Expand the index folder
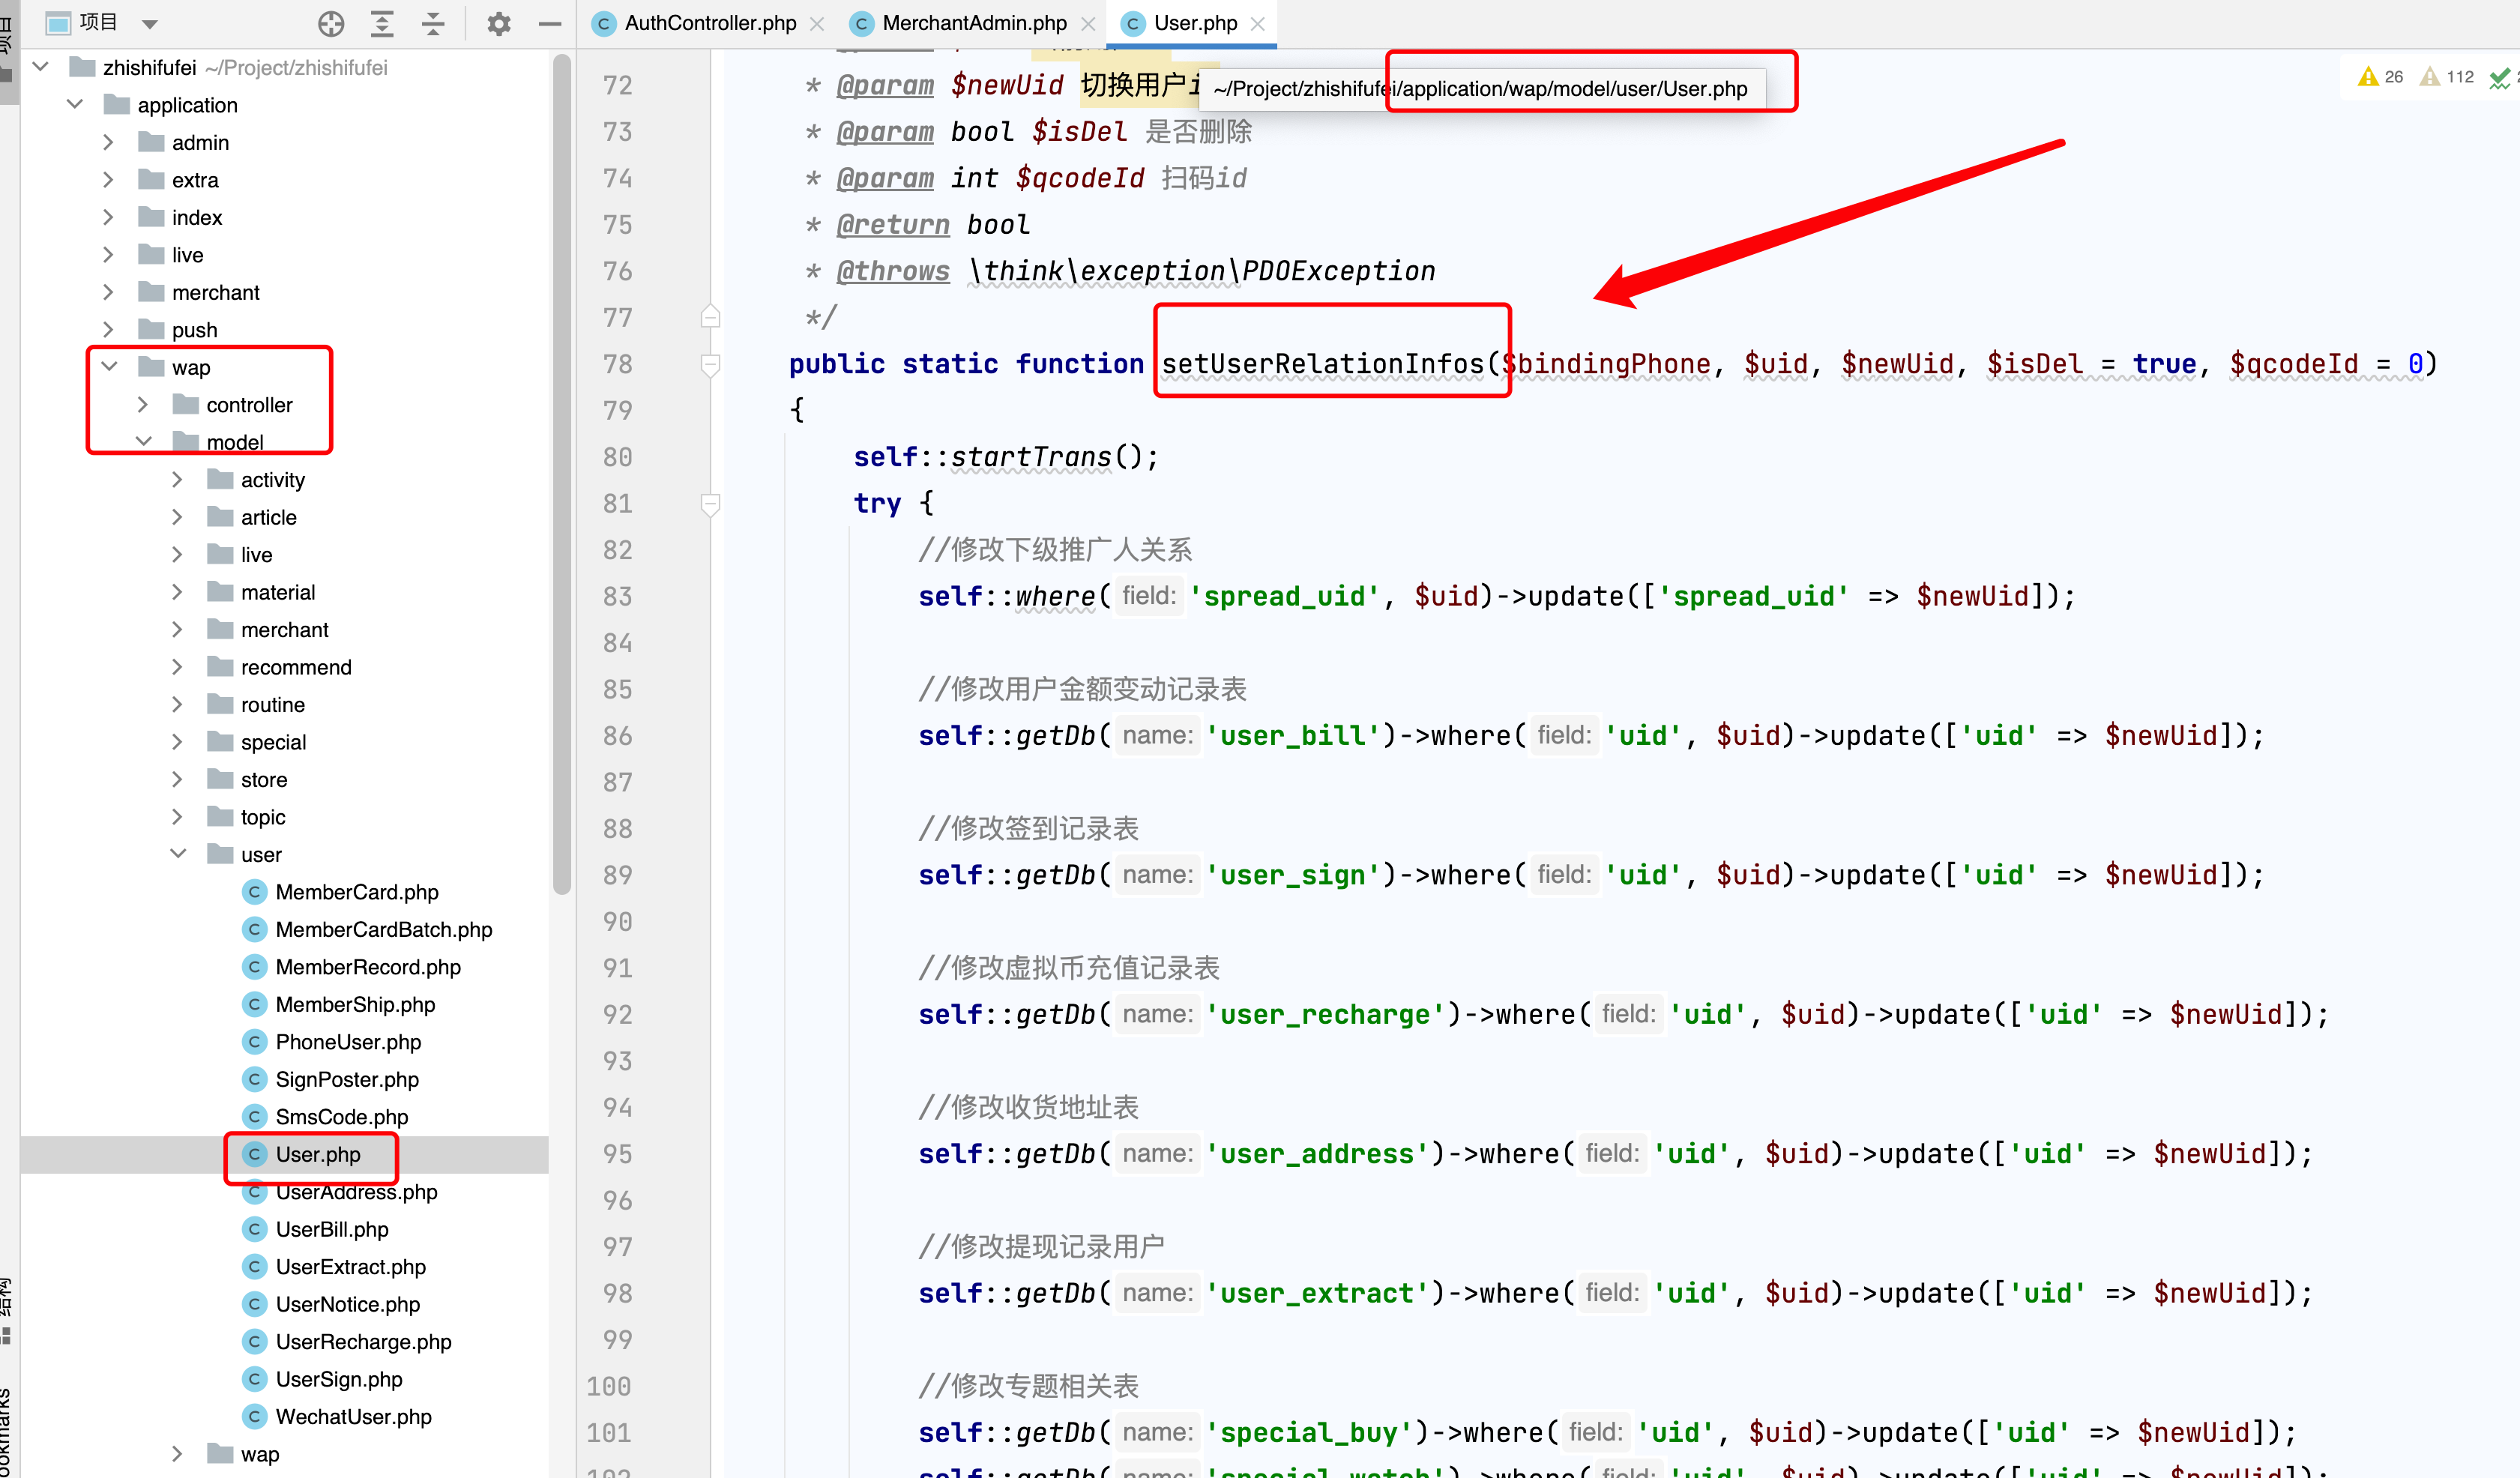2520x1478 pixels. [x=109, y=217]
